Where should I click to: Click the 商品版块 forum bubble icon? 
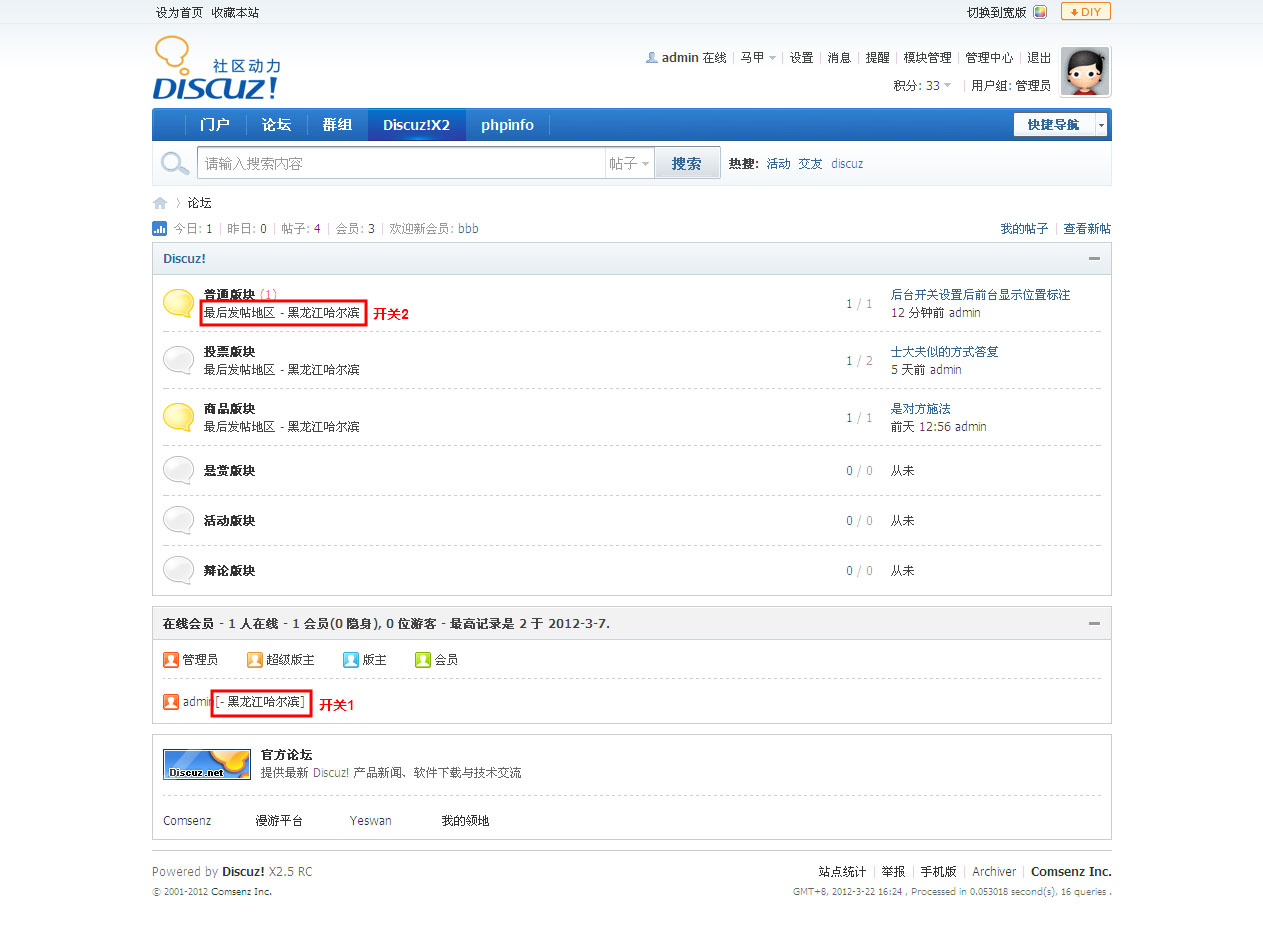coord(179,417)
